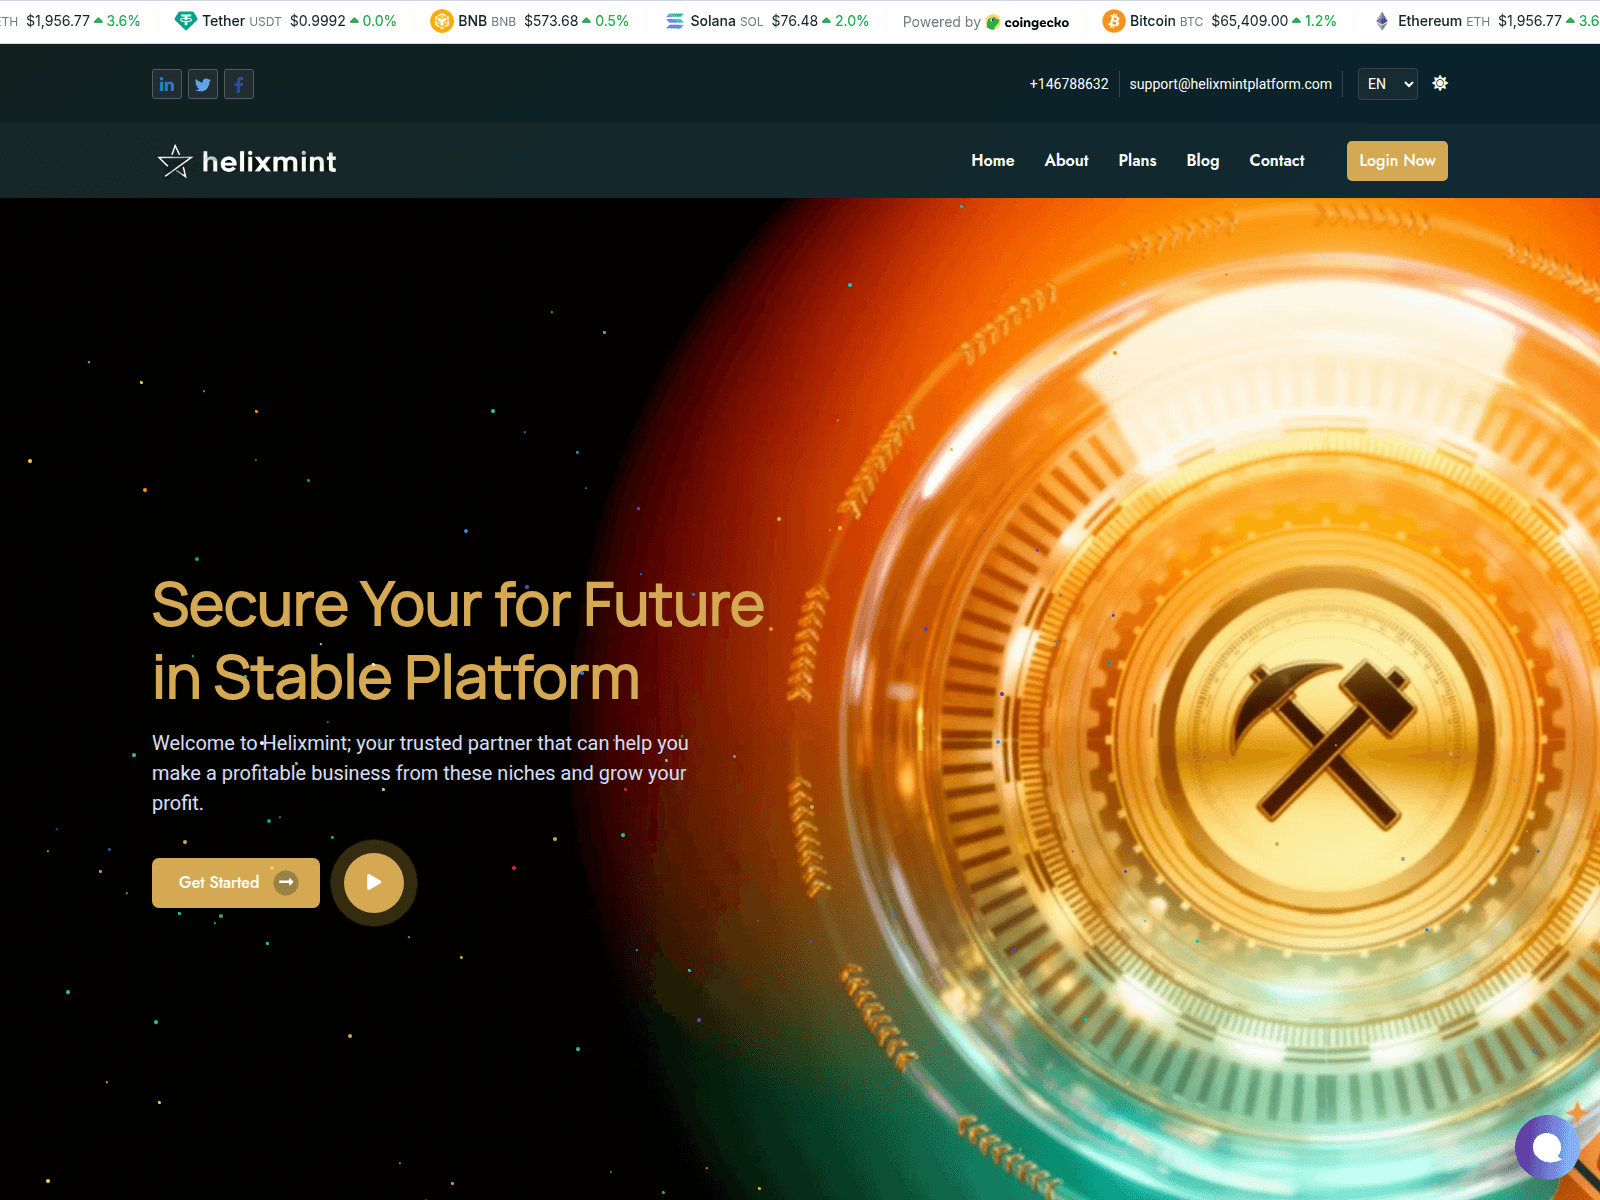Click the Solana coin icon in ticker
1600x1200 pixels.
675,21
